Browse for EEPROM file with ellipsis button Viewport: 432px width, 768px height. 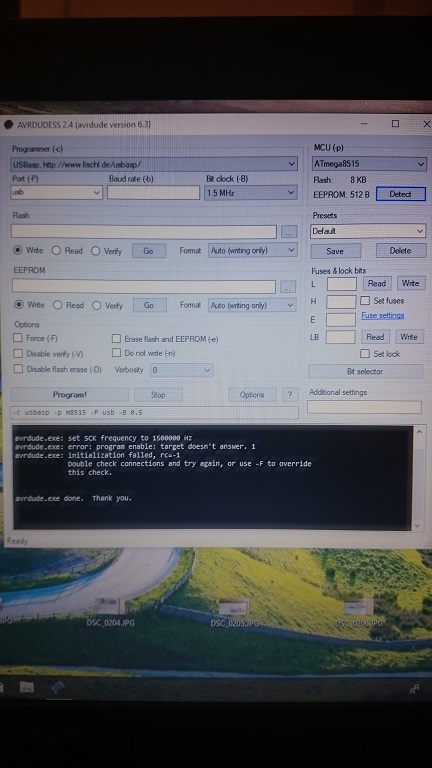point(288,288)
